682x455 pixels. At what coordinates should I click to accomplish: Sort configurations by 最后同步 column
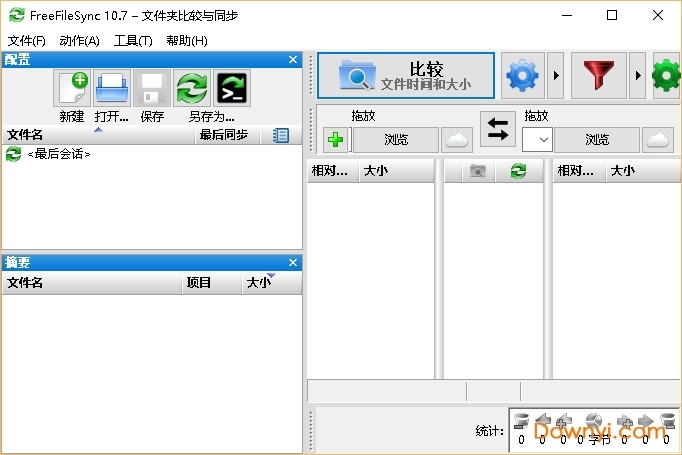tap(227, 135)
